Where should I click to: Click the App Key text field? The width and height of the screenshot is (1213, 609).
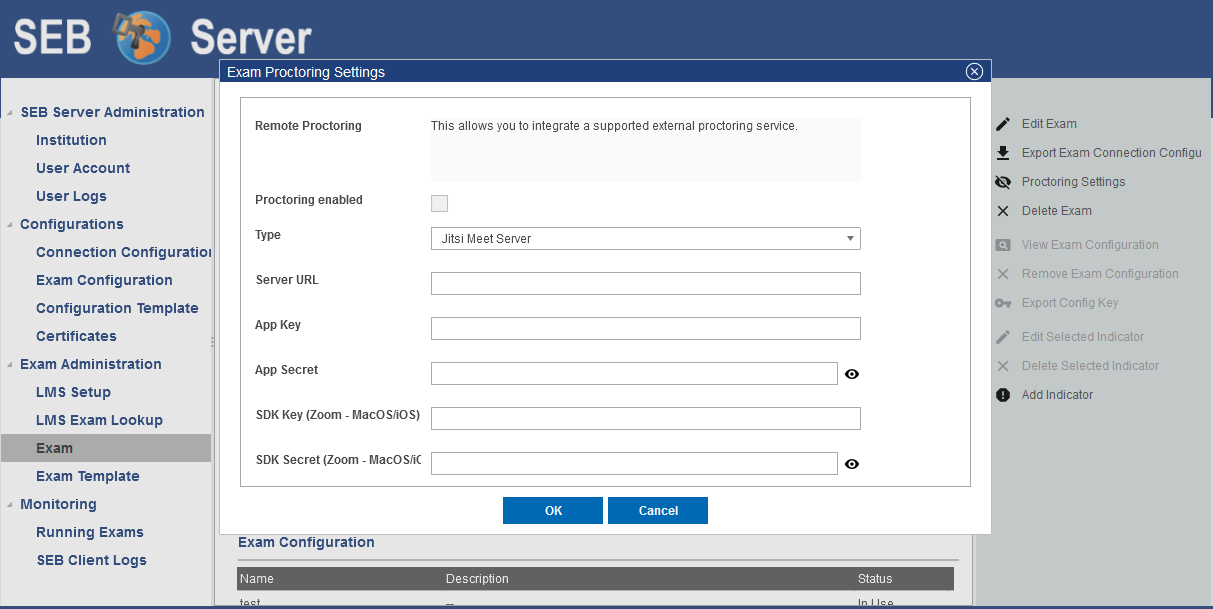pos(645,329)
